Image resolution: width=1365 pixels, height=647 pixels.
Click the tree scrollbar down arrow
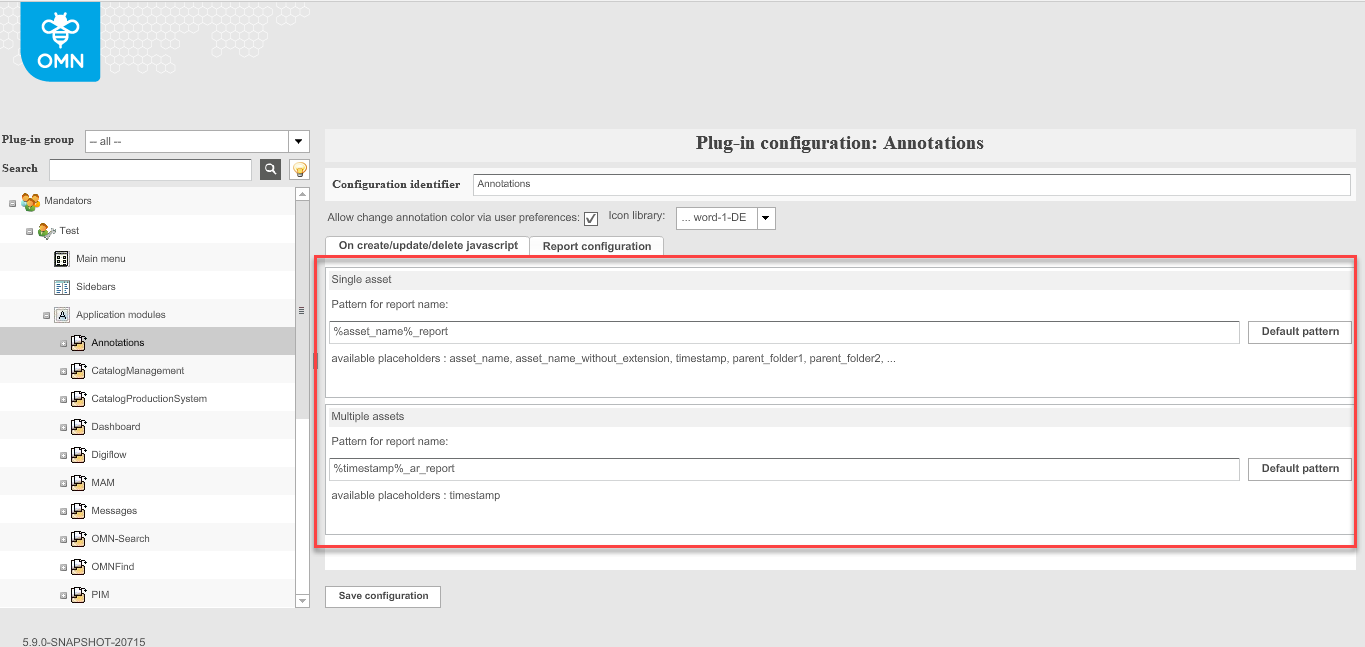click(302, 601)
